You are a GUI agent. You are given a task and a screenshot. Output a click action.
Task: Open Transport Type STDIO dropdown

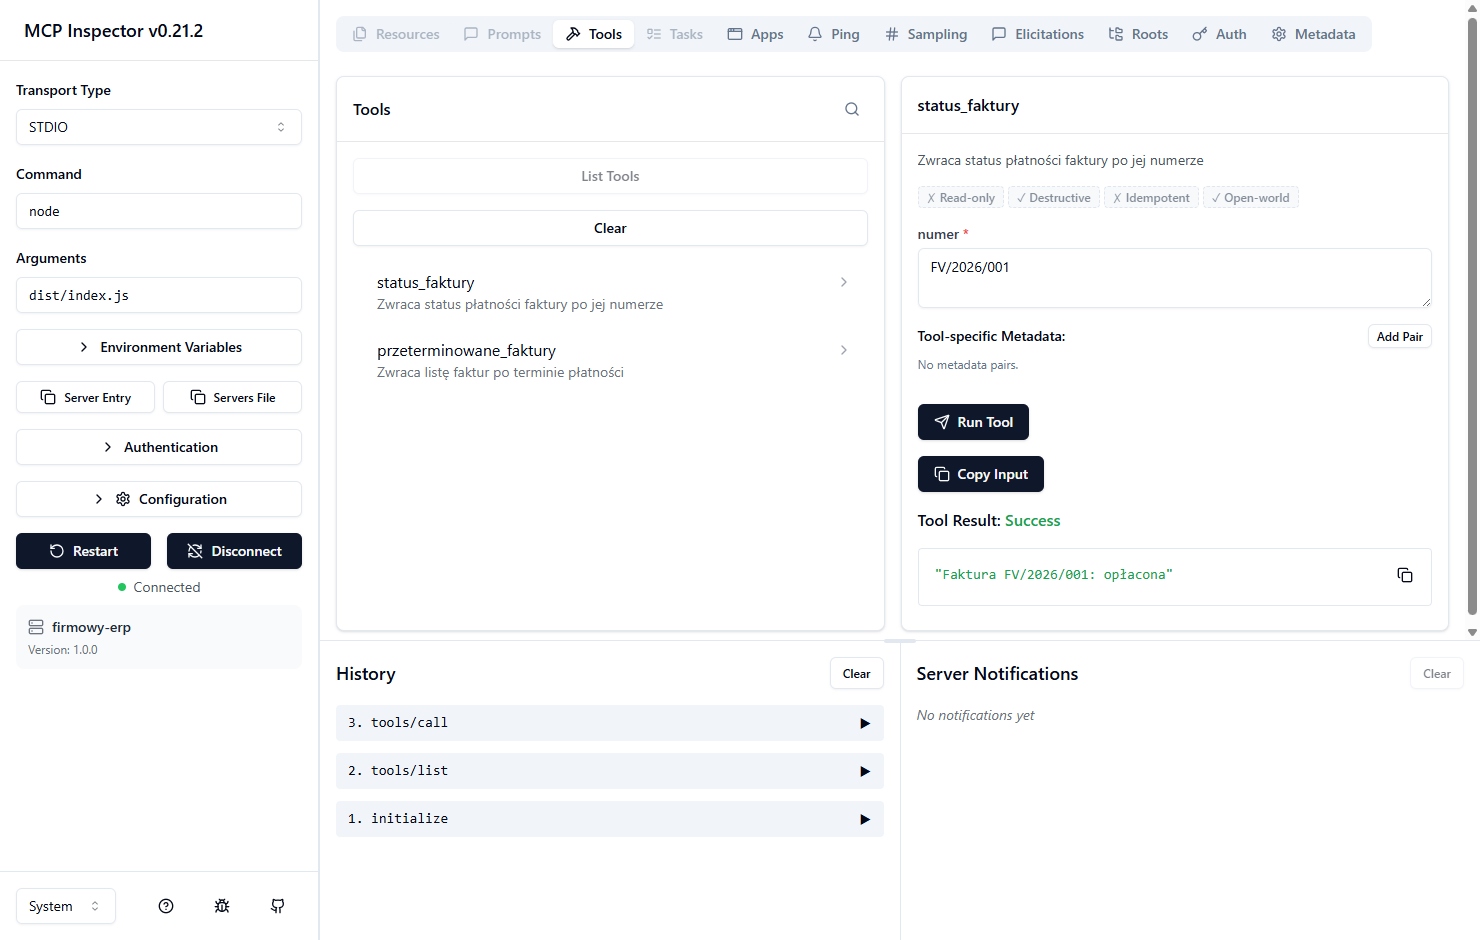159,127
